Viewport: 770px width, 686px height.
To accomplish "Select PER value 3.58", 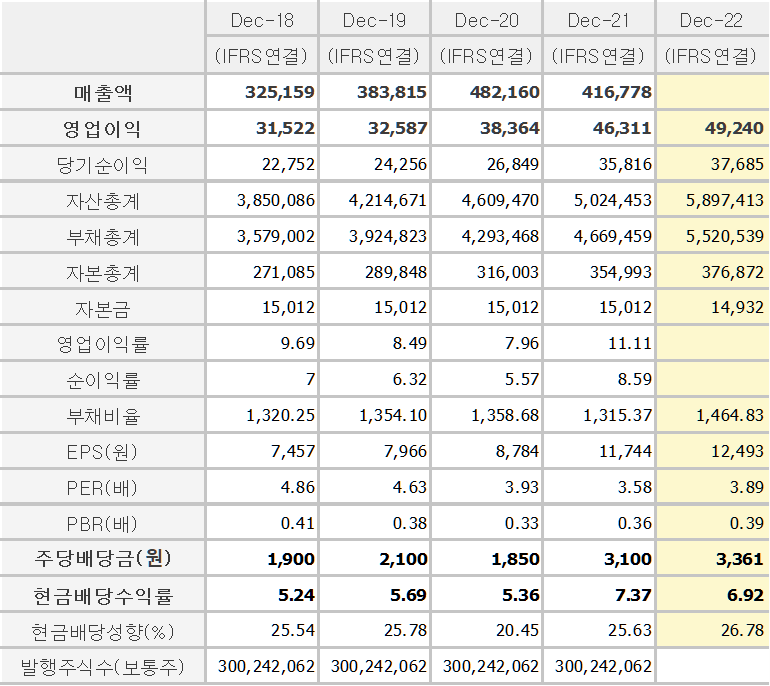I will coord(634,487).
